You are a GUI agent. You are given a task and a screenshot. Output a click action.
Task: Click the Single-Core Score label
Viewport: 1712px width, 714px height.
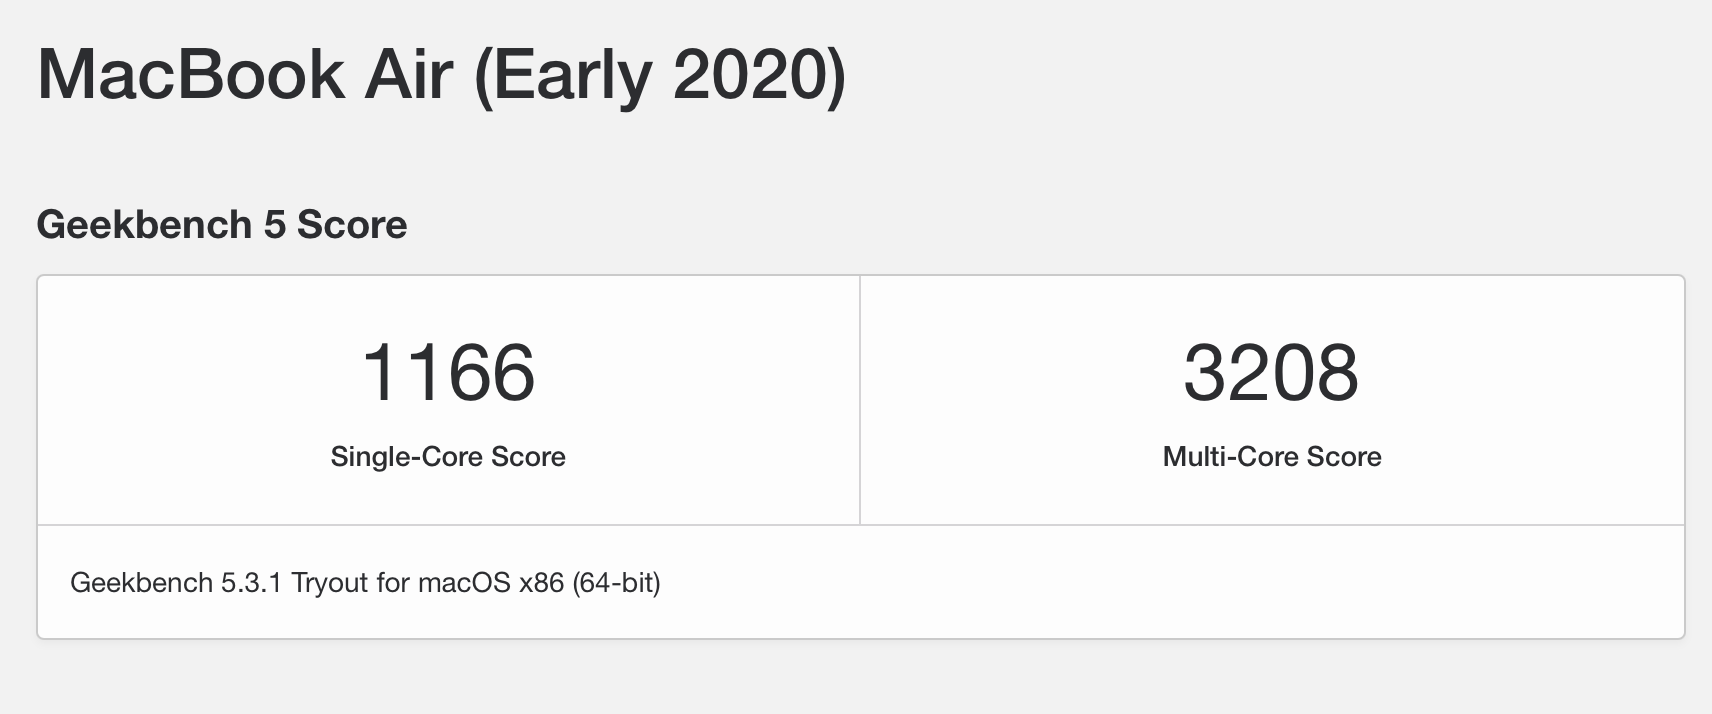point(448,457)
